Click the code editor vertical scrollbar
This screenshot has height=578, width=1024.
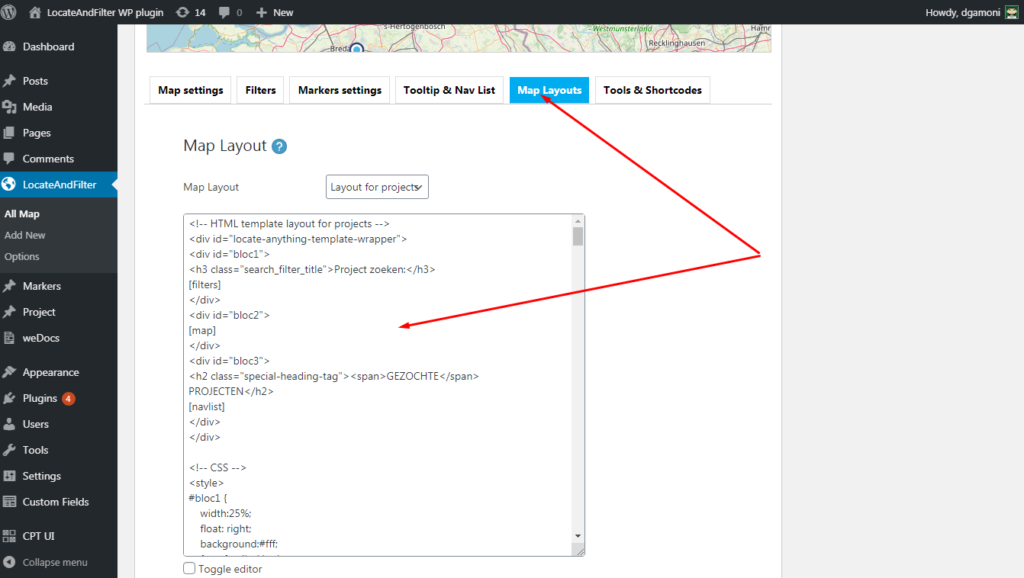[577, 380]
